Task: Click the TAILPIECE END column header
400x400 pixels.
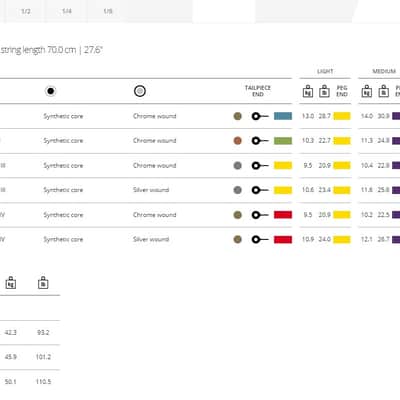Action: tap(258, 91)
